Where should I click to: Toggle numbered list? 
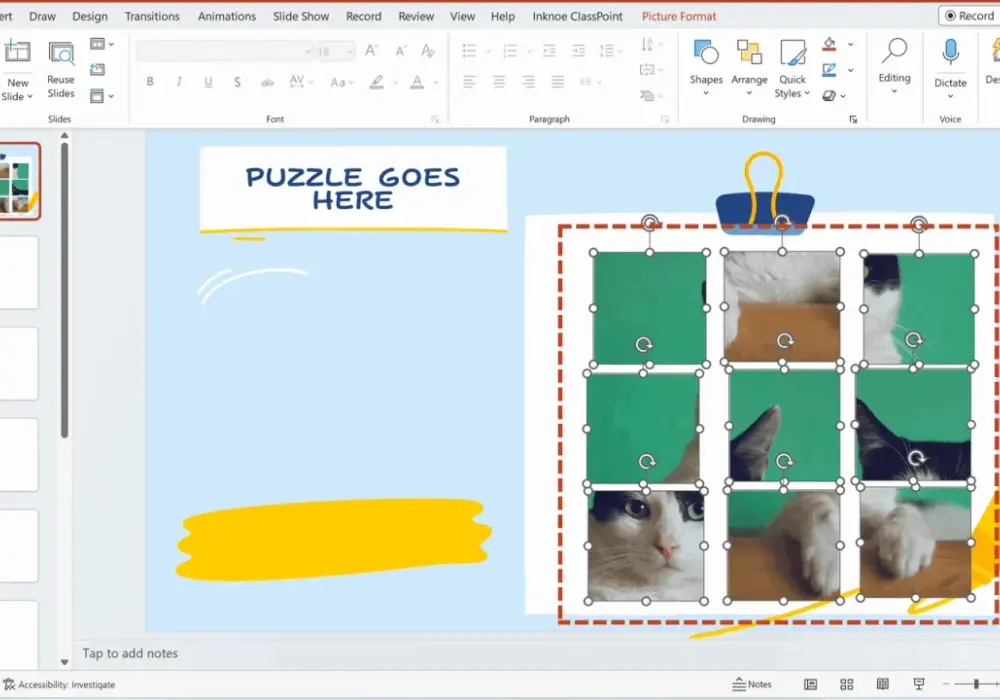(510, 50)
